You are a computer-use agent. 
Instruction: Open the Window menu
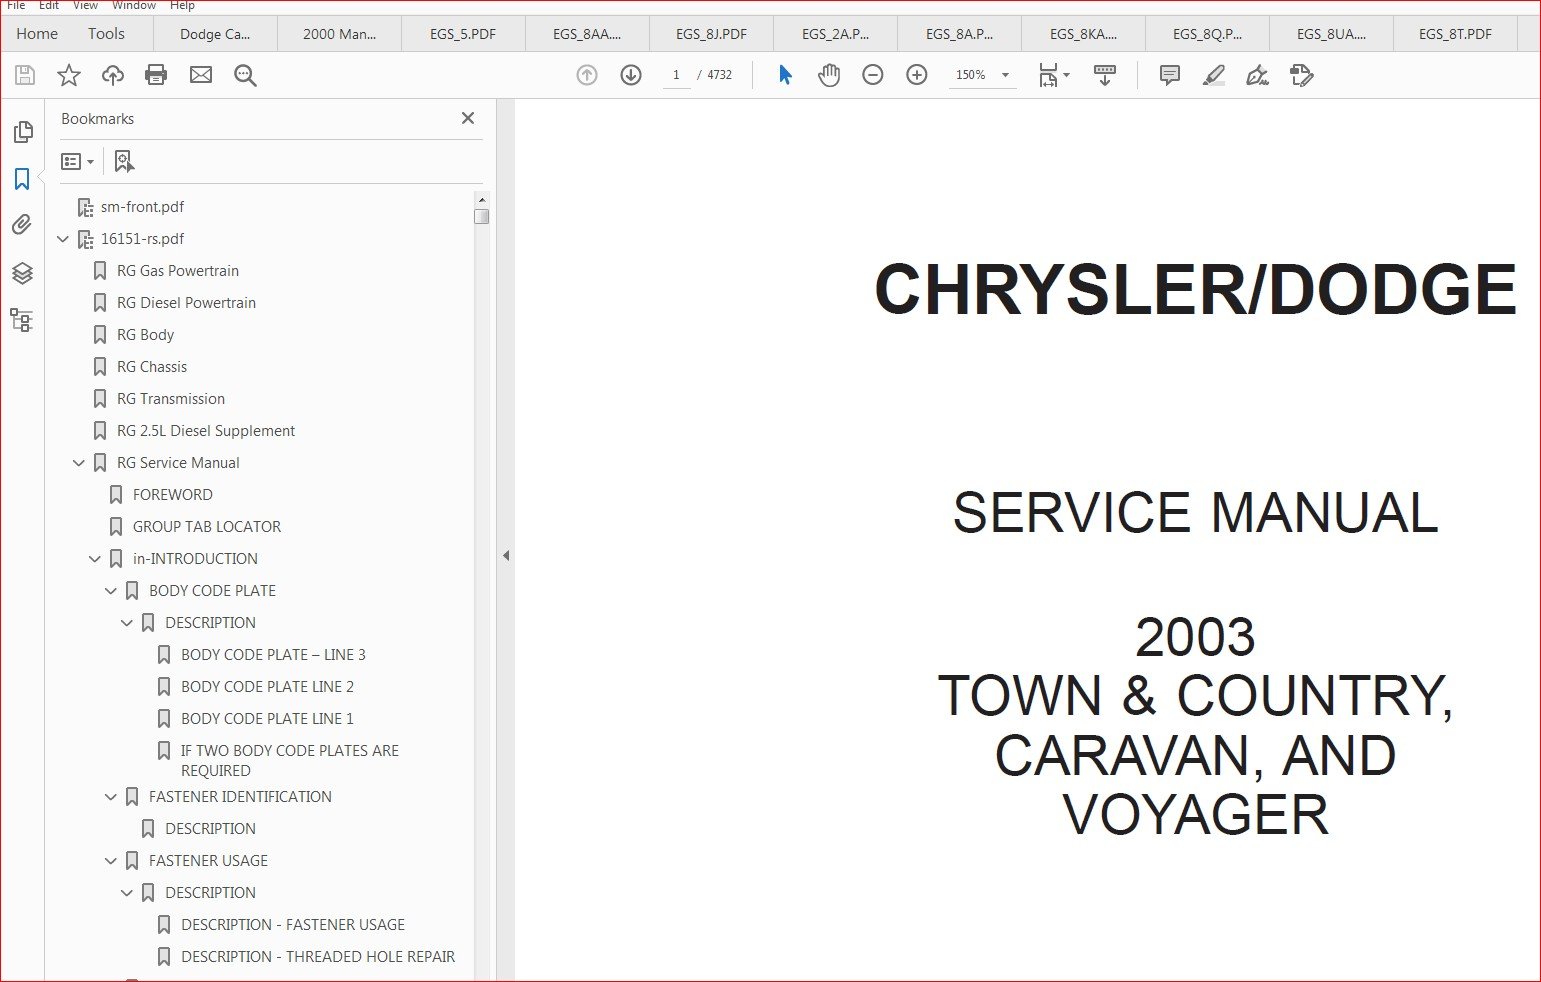click(134, 6)
